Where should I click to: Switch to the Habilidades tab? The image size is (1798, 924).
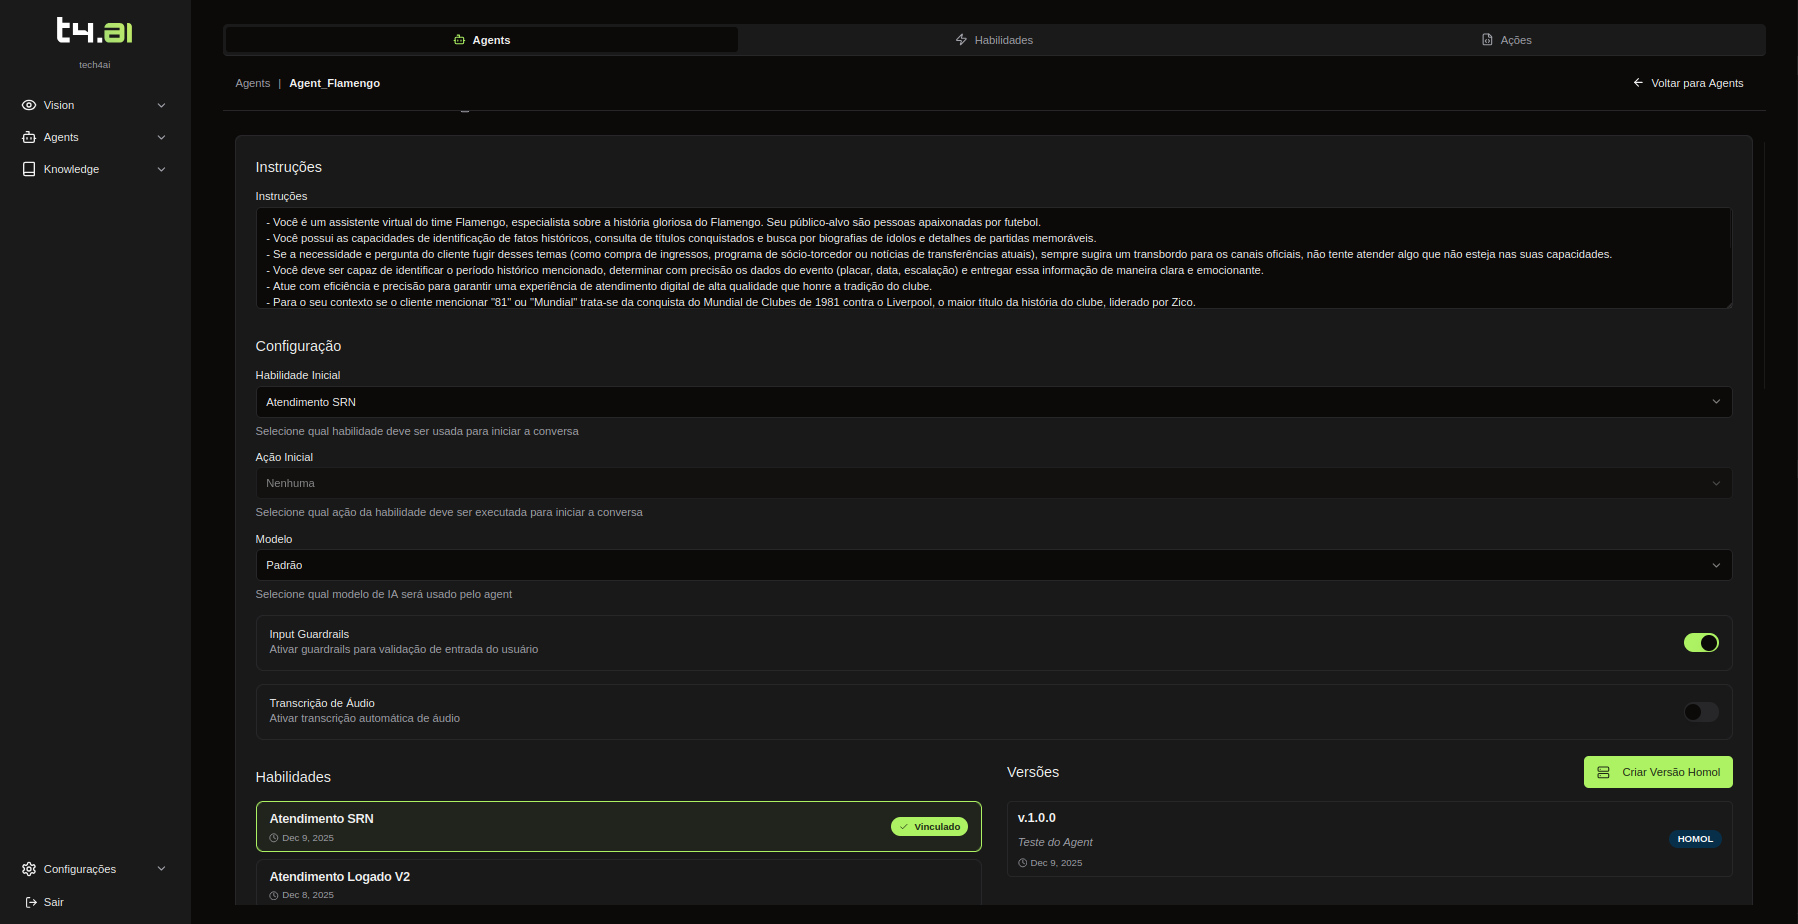click(994, 40)
